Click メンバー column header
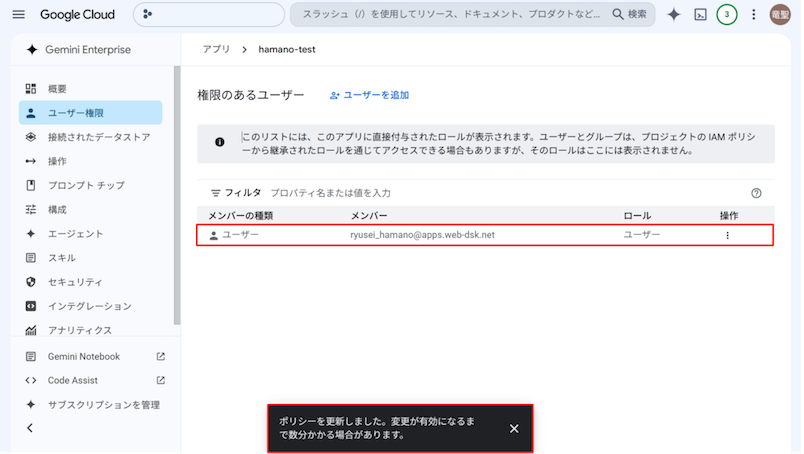 tap(369, 216)
